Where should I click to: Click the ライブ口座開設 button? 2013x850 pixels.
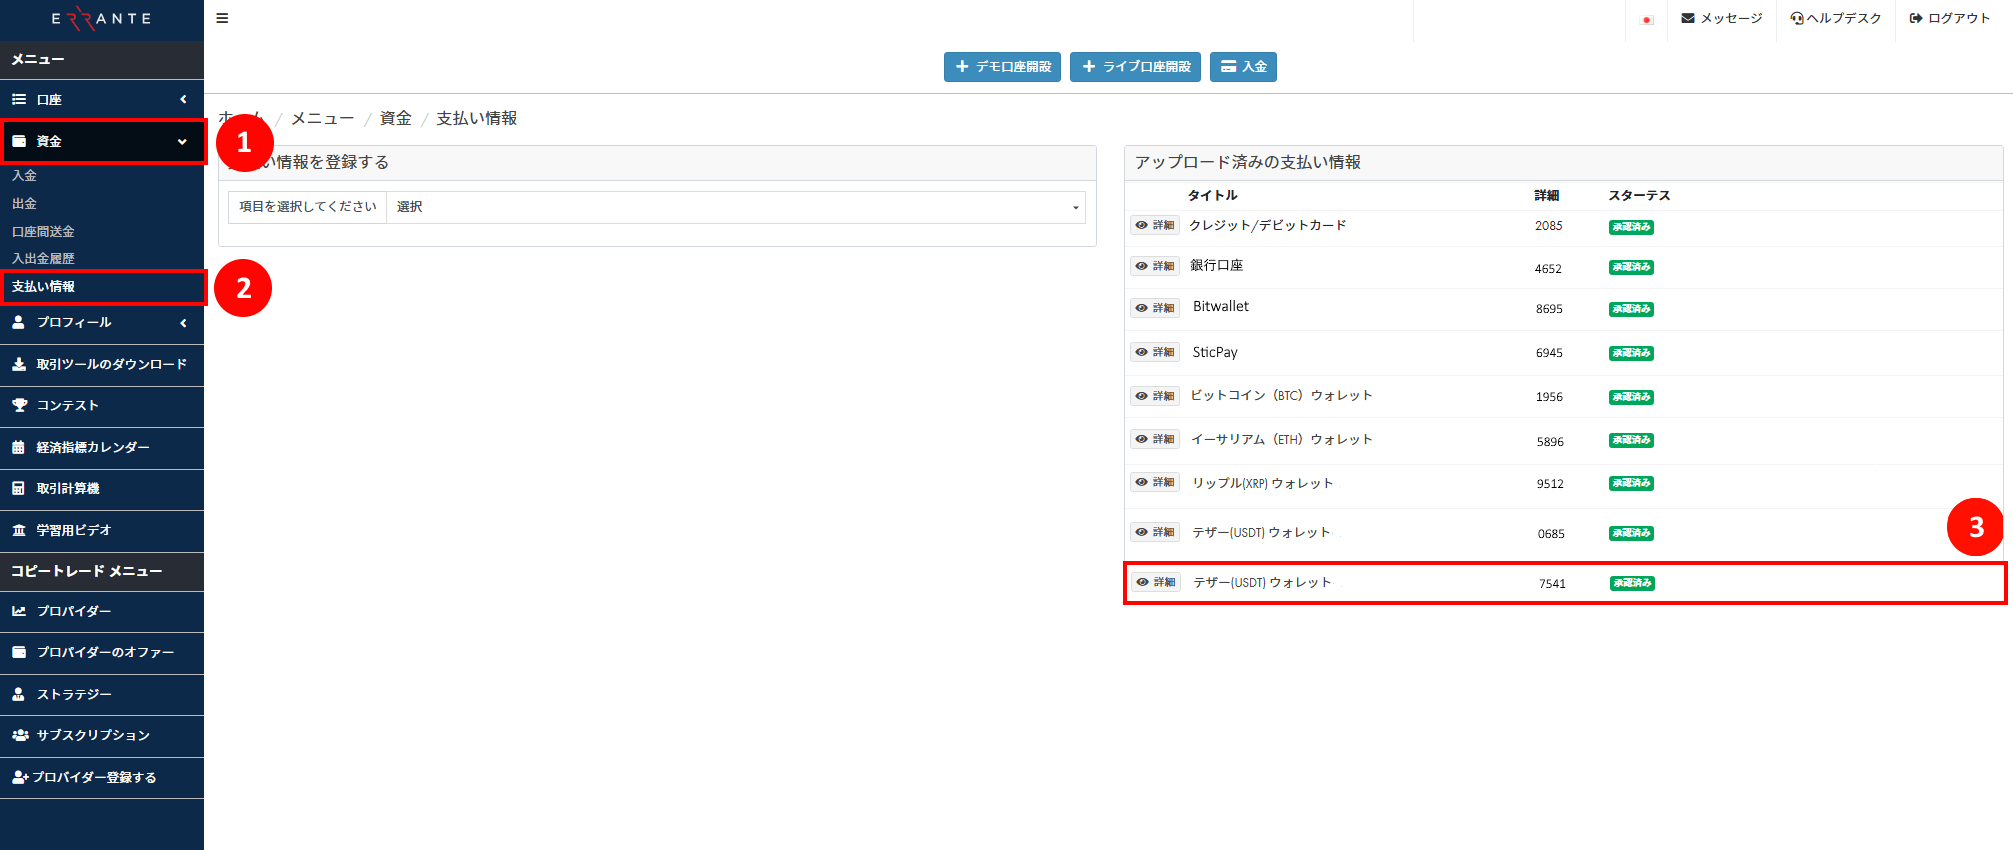click(1135, 67)
